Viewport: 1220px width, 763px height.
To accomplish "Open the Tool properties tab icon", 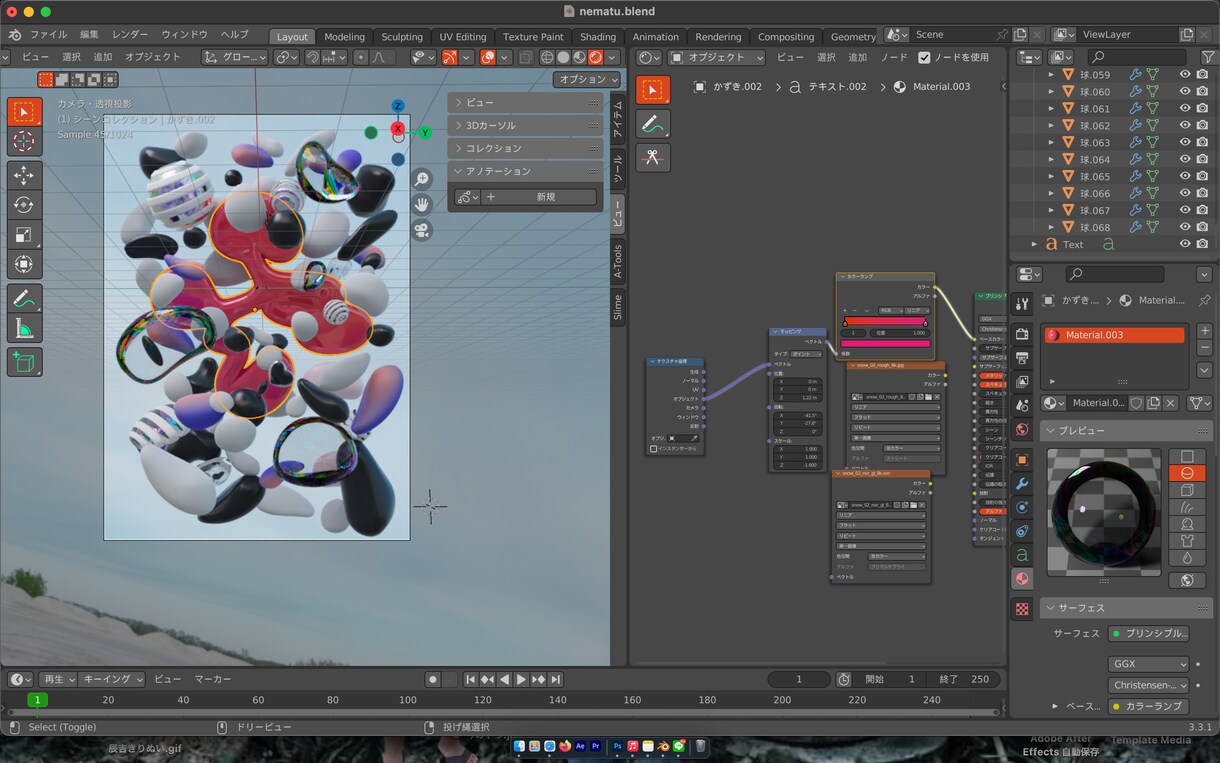I will point(1021,303).
